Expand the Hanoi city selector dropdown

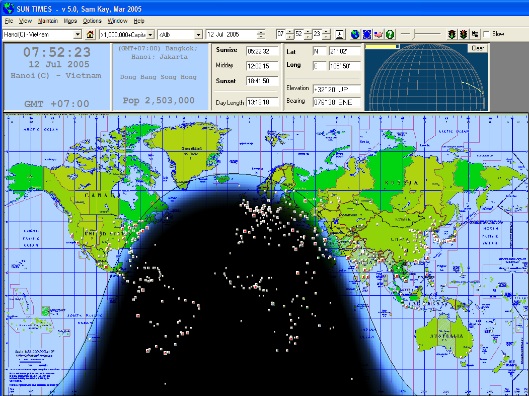[78, 34]
